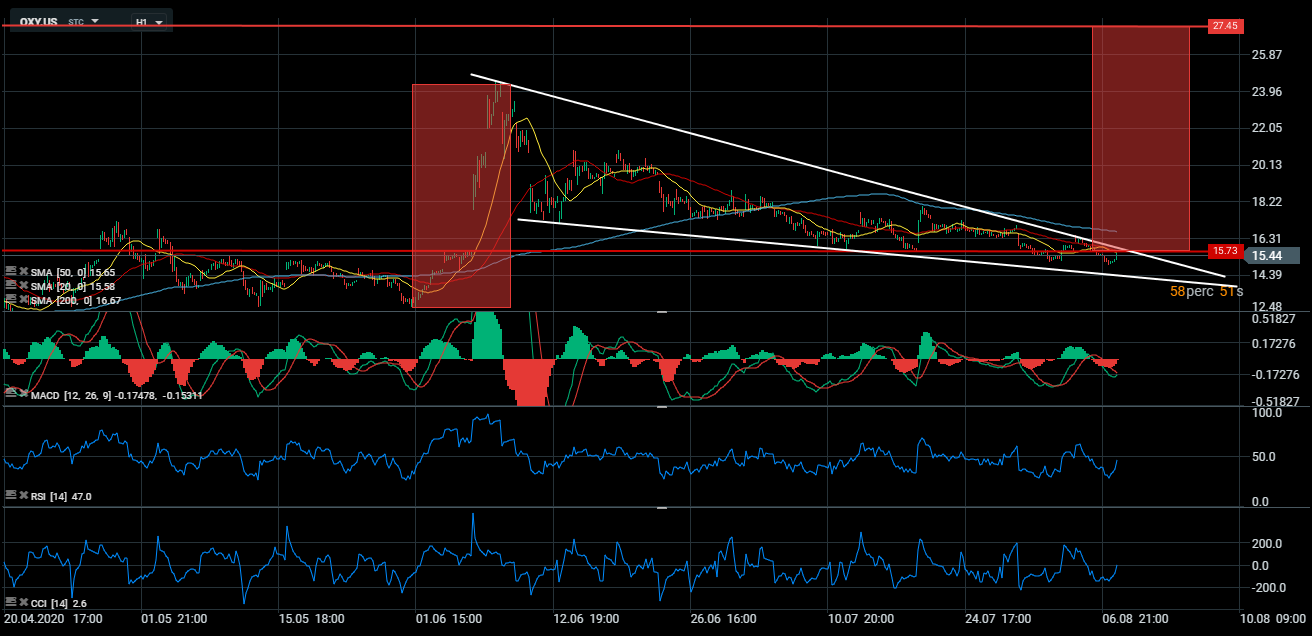Click the 12.48 price axis label
Viewport: 1312px width, 636px height.
(1266, 307)
